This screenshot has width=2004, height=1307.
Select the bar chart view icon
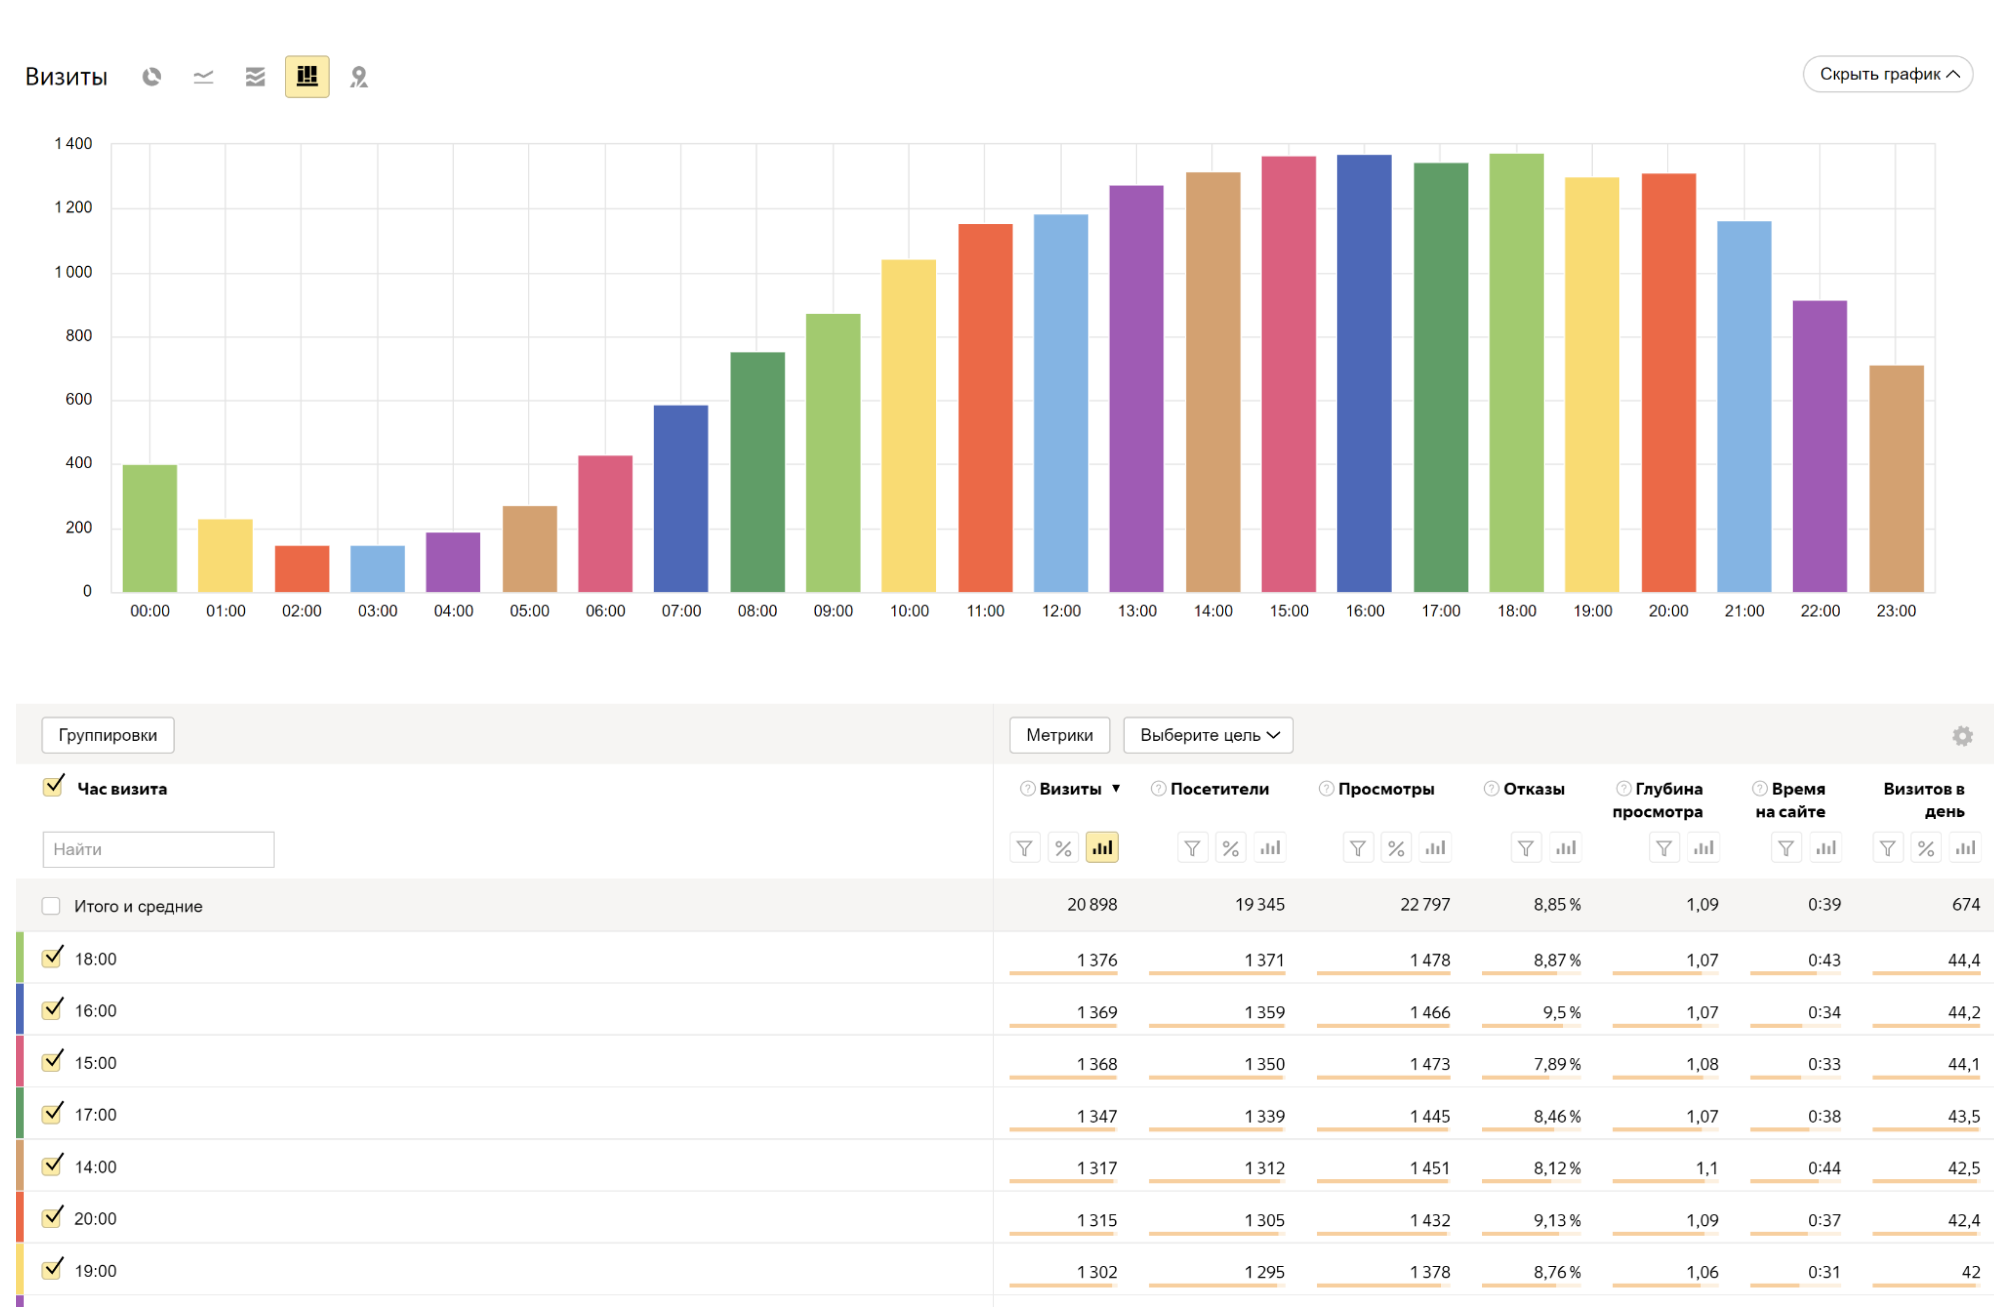click(307, 77)
